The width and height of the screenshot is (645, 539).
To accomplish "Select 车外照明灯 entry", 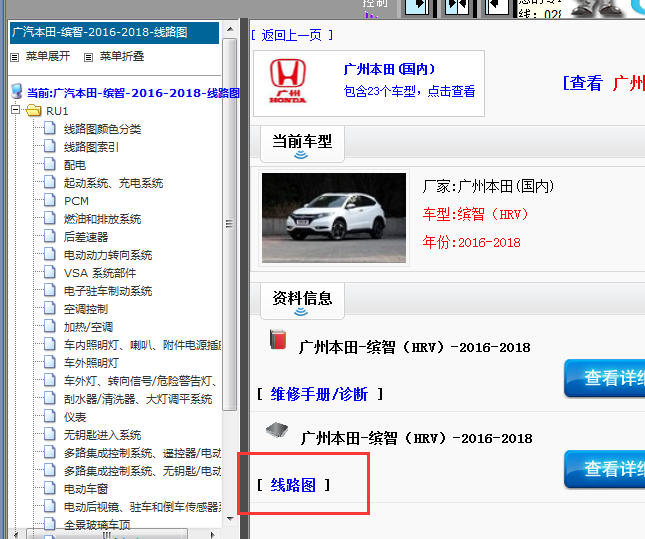I will (x=91, y=363).
